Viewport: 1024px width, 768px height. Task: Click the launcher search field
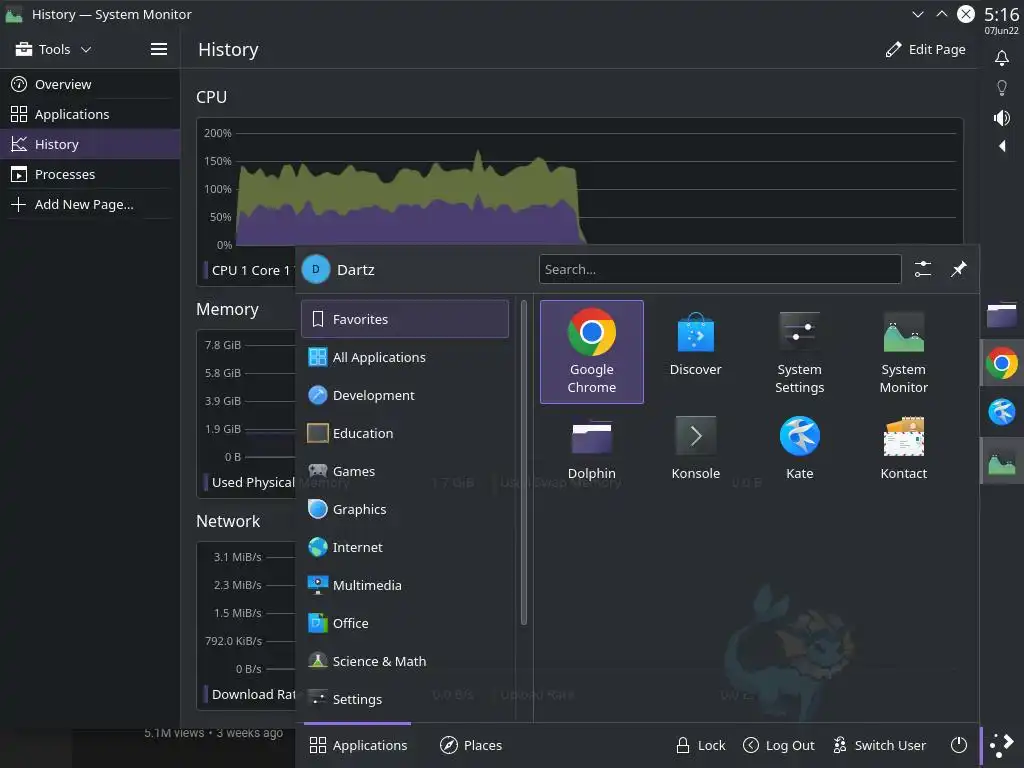pyautogui.click(x=720, y=269)
